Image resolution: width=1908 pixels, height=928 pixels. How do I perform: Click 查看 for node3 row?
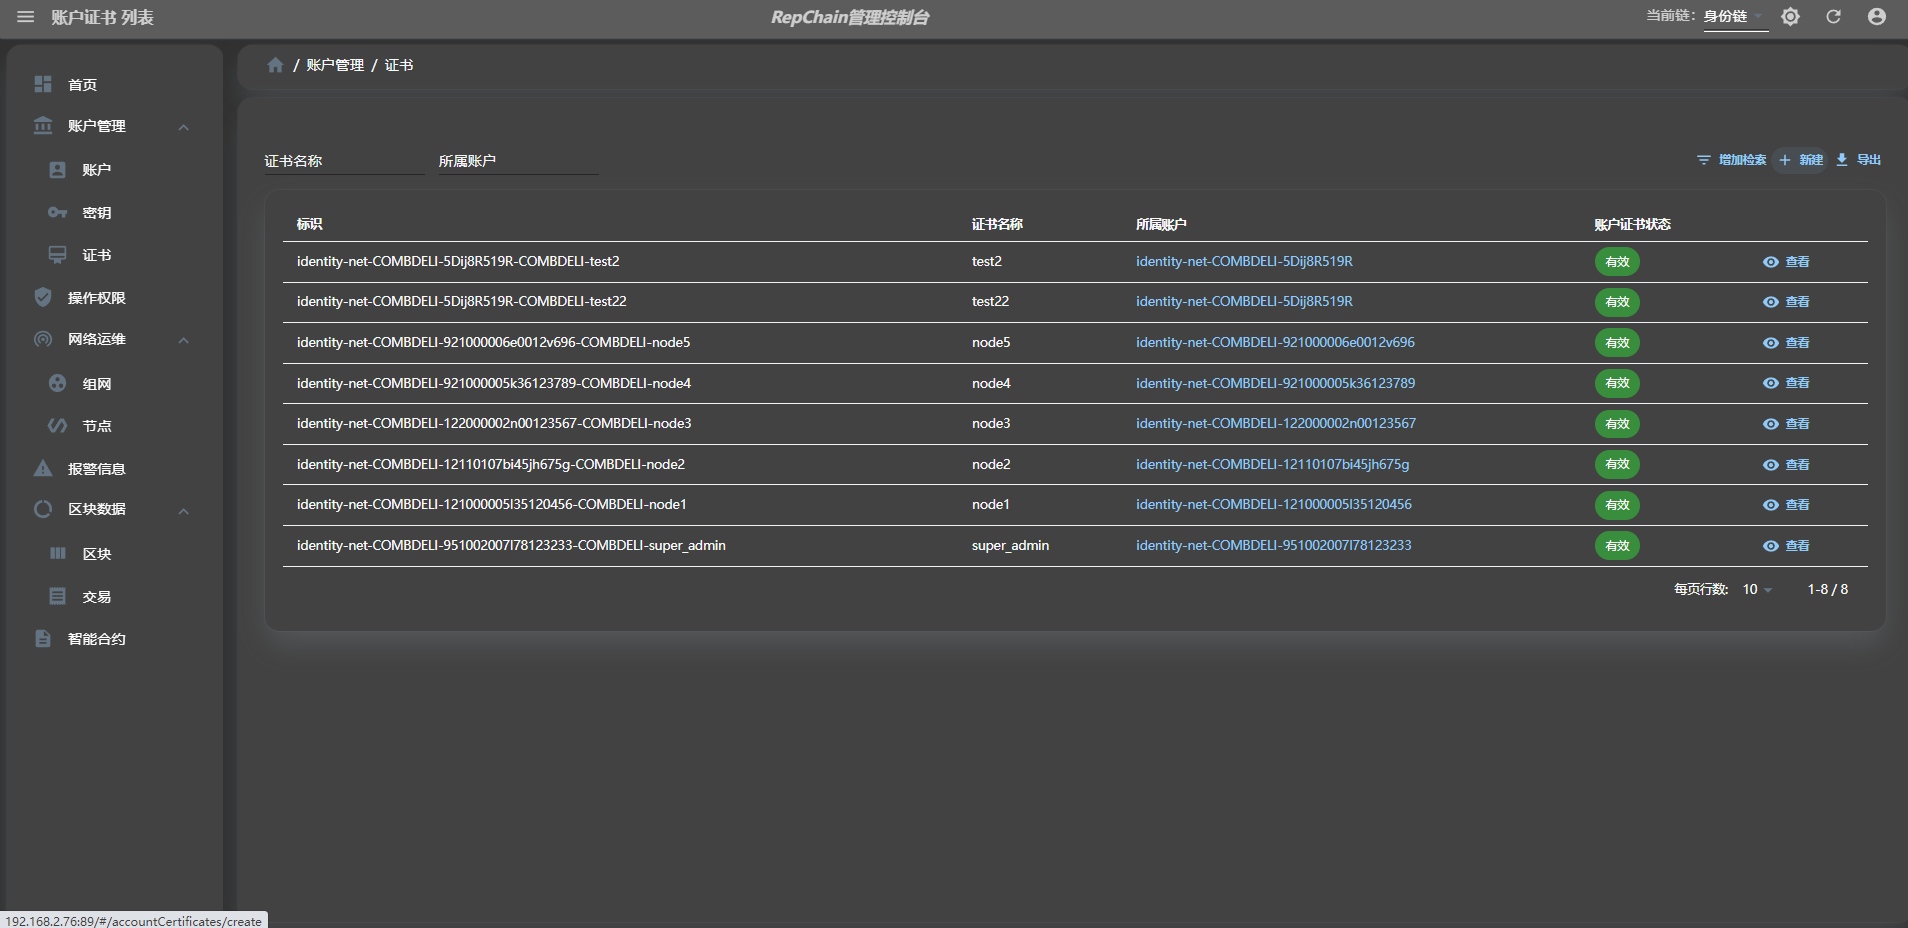[1786, 424]
